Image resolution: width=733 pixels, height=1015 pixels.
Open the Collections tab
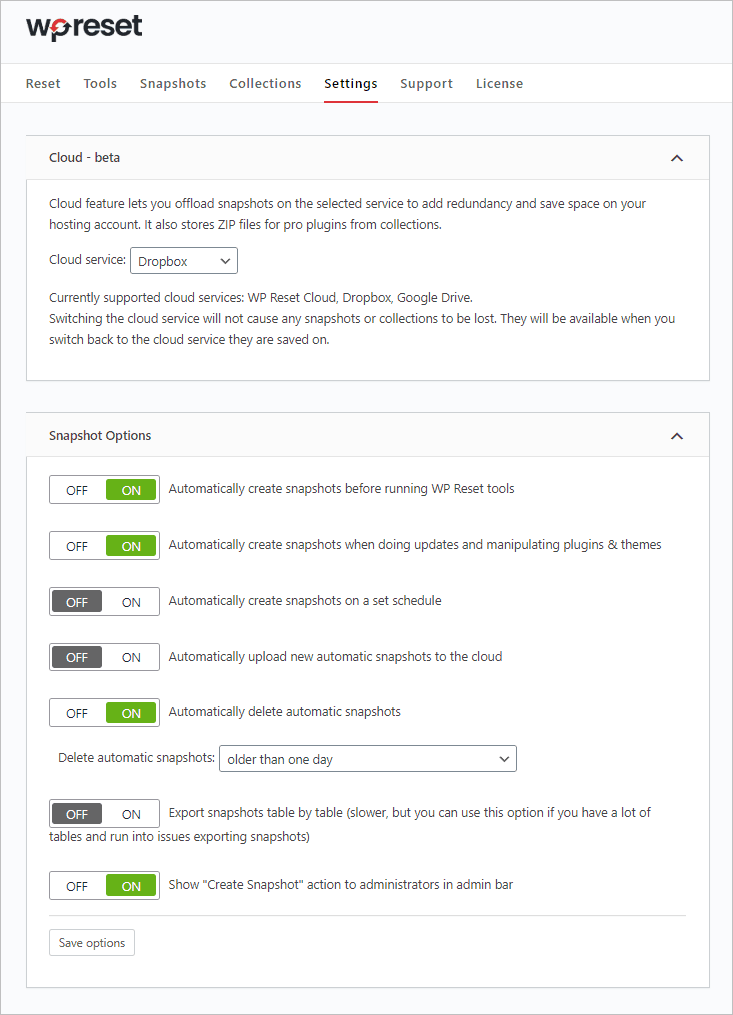click(265, 83)
